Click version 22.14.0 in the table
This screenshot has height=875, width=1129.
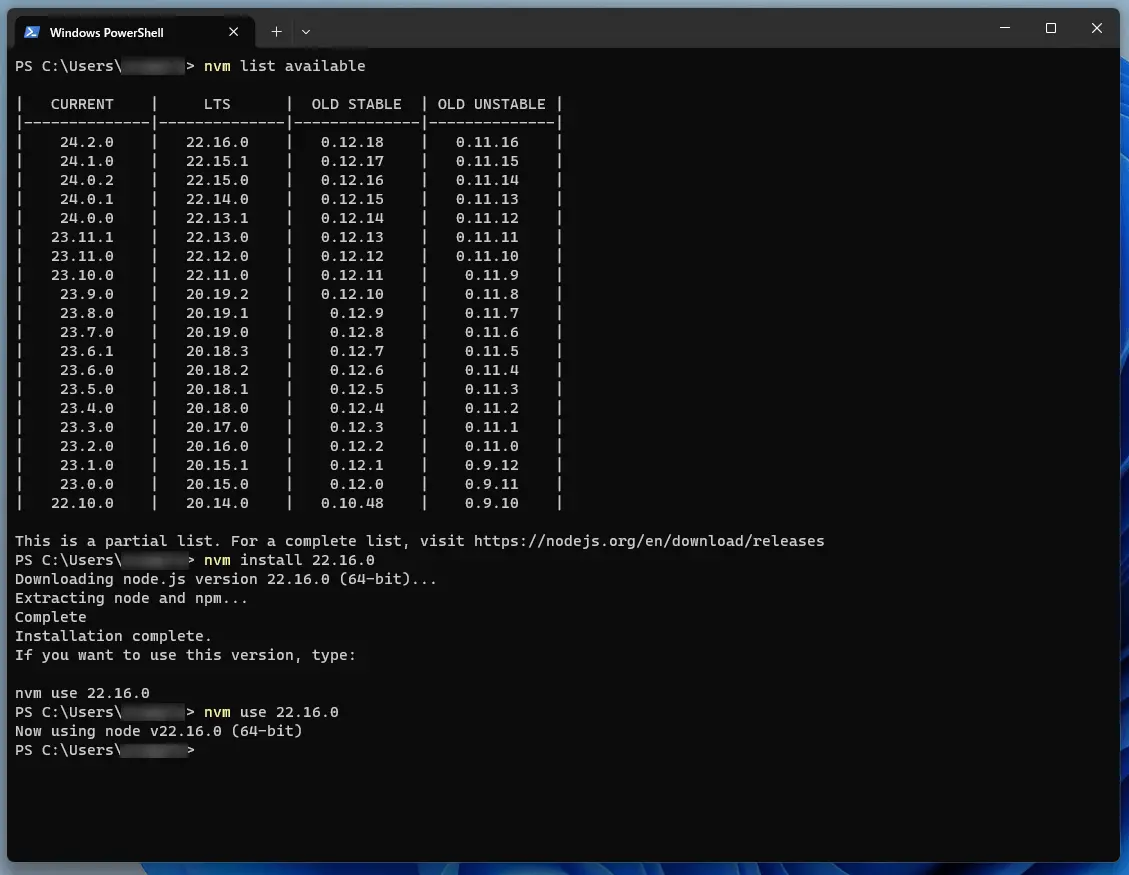tap(217, 199)
